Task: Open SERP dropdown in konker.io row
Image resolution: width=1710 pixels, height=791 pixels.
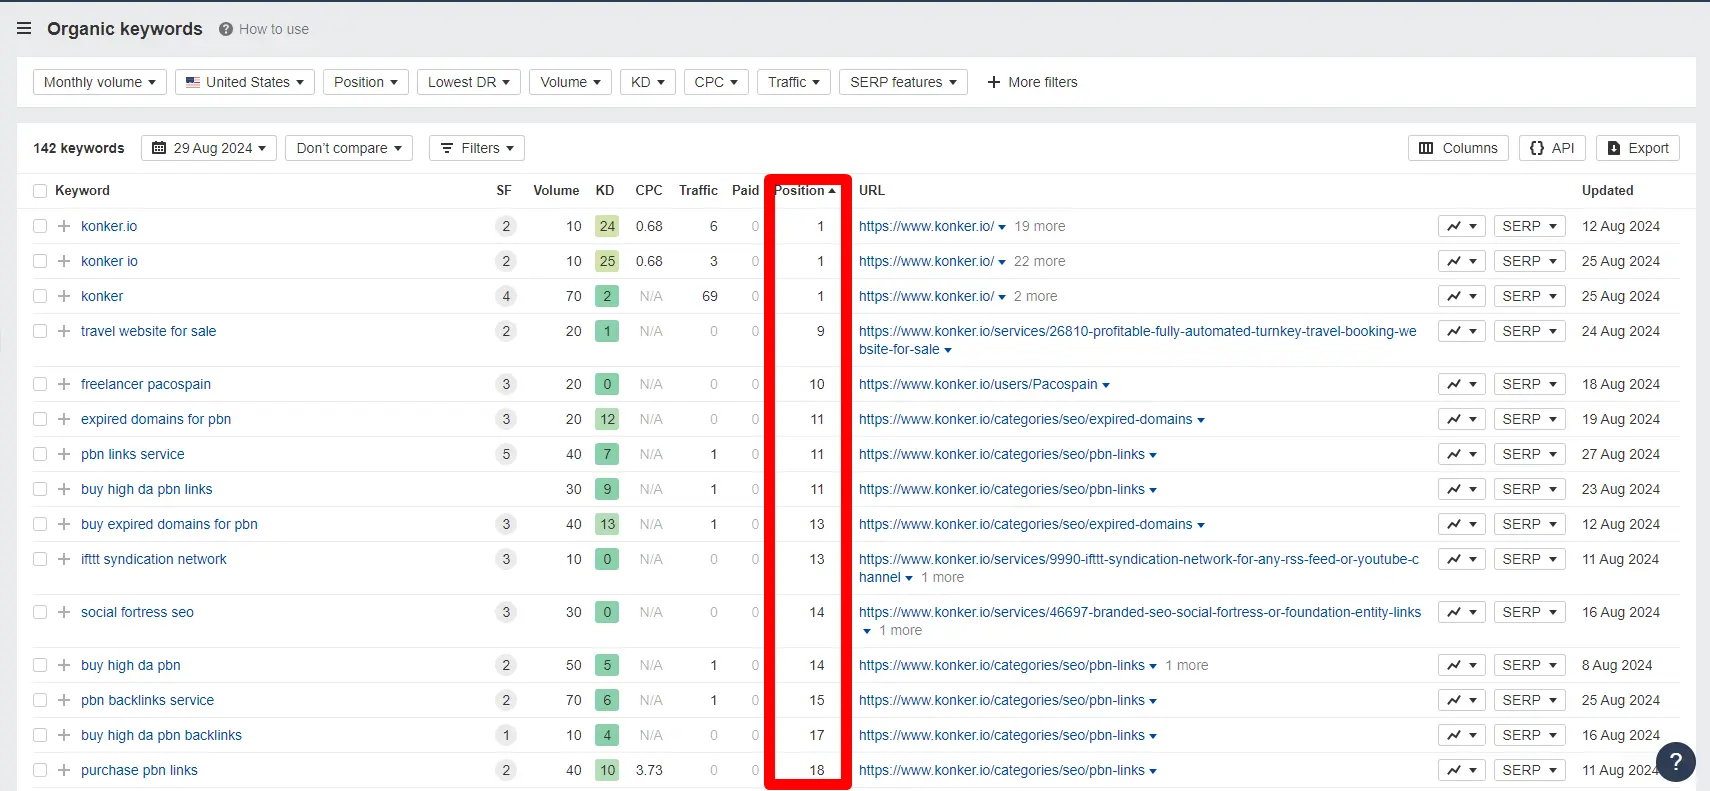Action: (x=1529, y=226)
